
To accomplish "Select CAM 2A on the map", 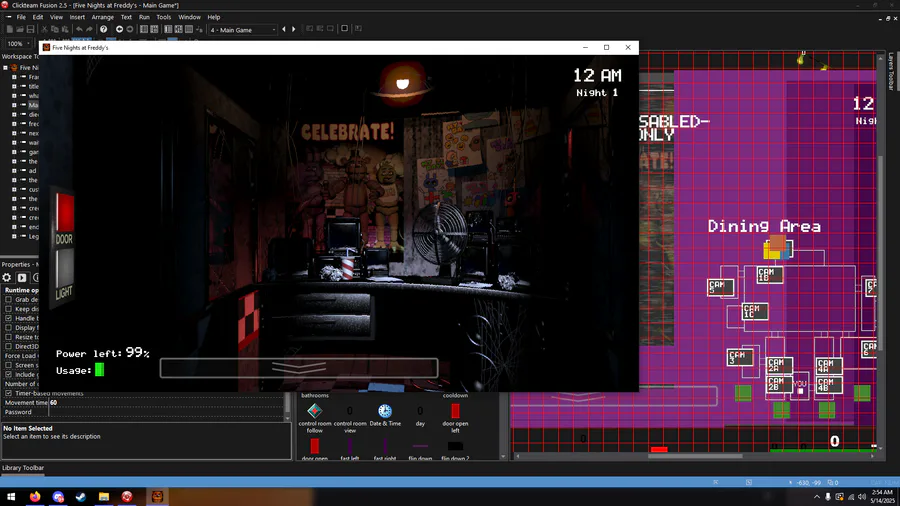I will (x=779, y=365).
